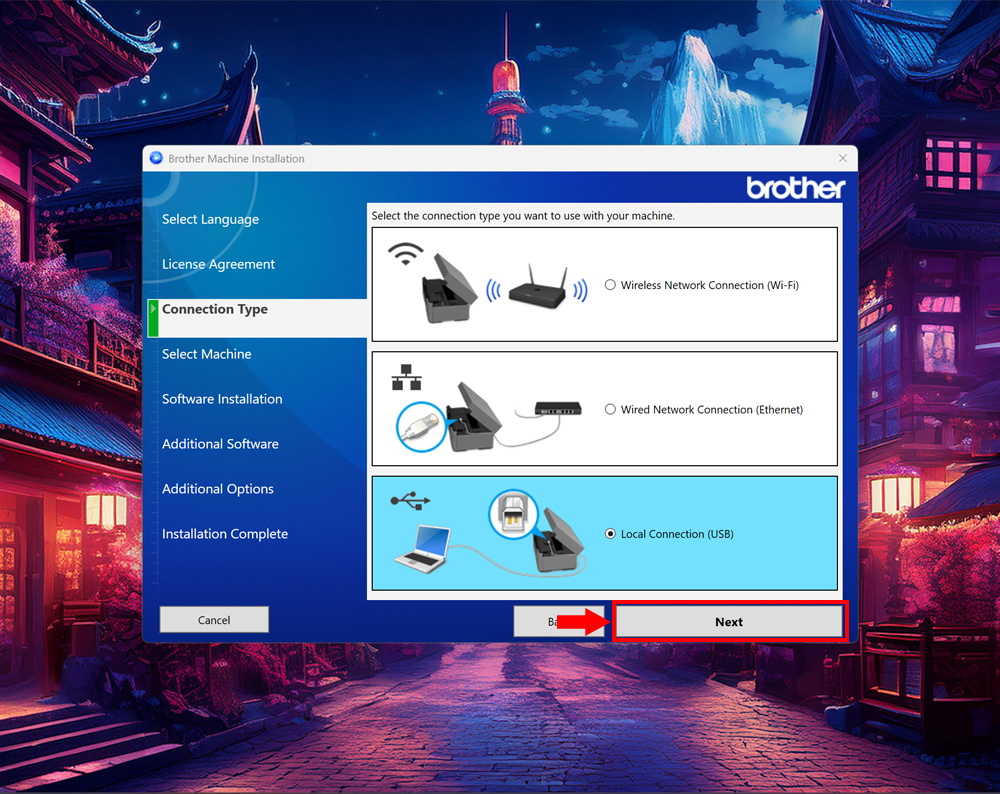Screen dimensions: 1000x794
Task: Click the USB port circle illustration
Action: pyautogui.click(x=513, y=514)
